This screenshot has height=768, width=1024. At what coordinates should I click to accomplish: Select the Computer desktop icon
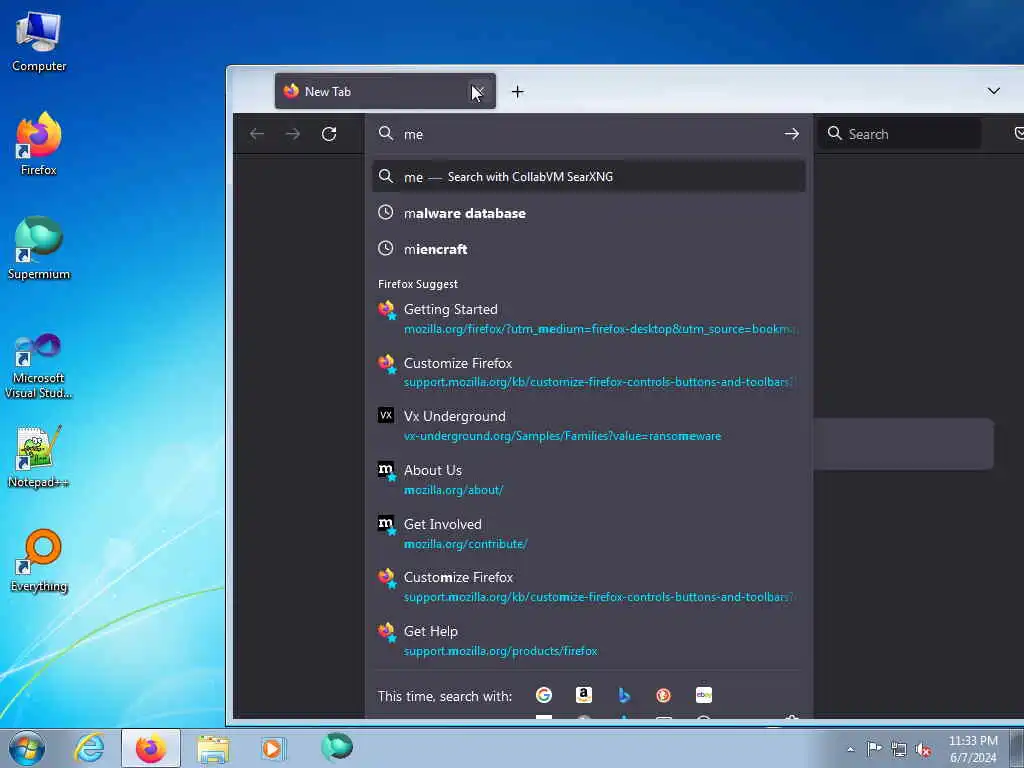tap(39, 41)
